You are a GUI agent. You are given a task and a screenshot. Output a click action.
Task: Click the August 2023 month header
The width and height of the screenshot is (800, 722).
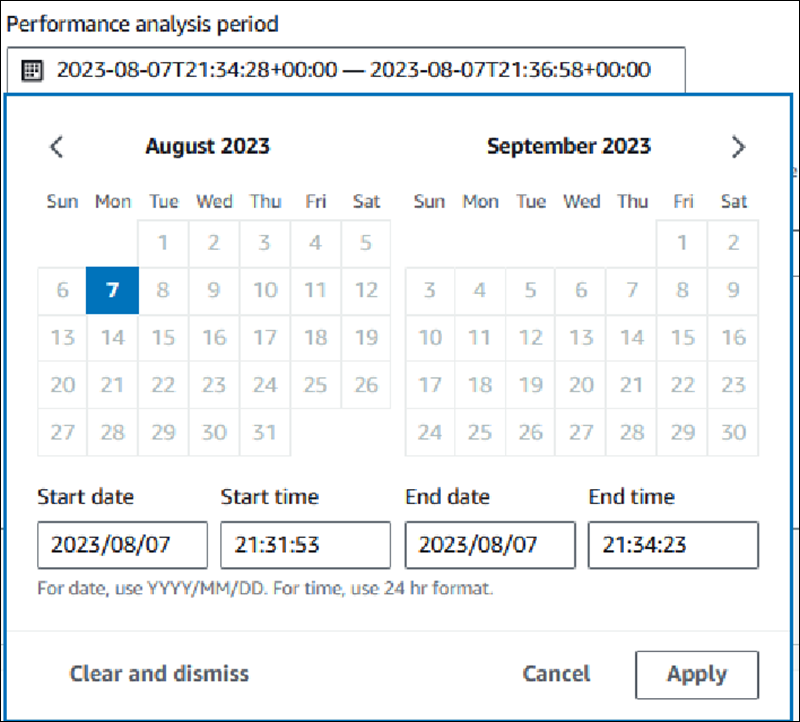(x=207, y=146)
